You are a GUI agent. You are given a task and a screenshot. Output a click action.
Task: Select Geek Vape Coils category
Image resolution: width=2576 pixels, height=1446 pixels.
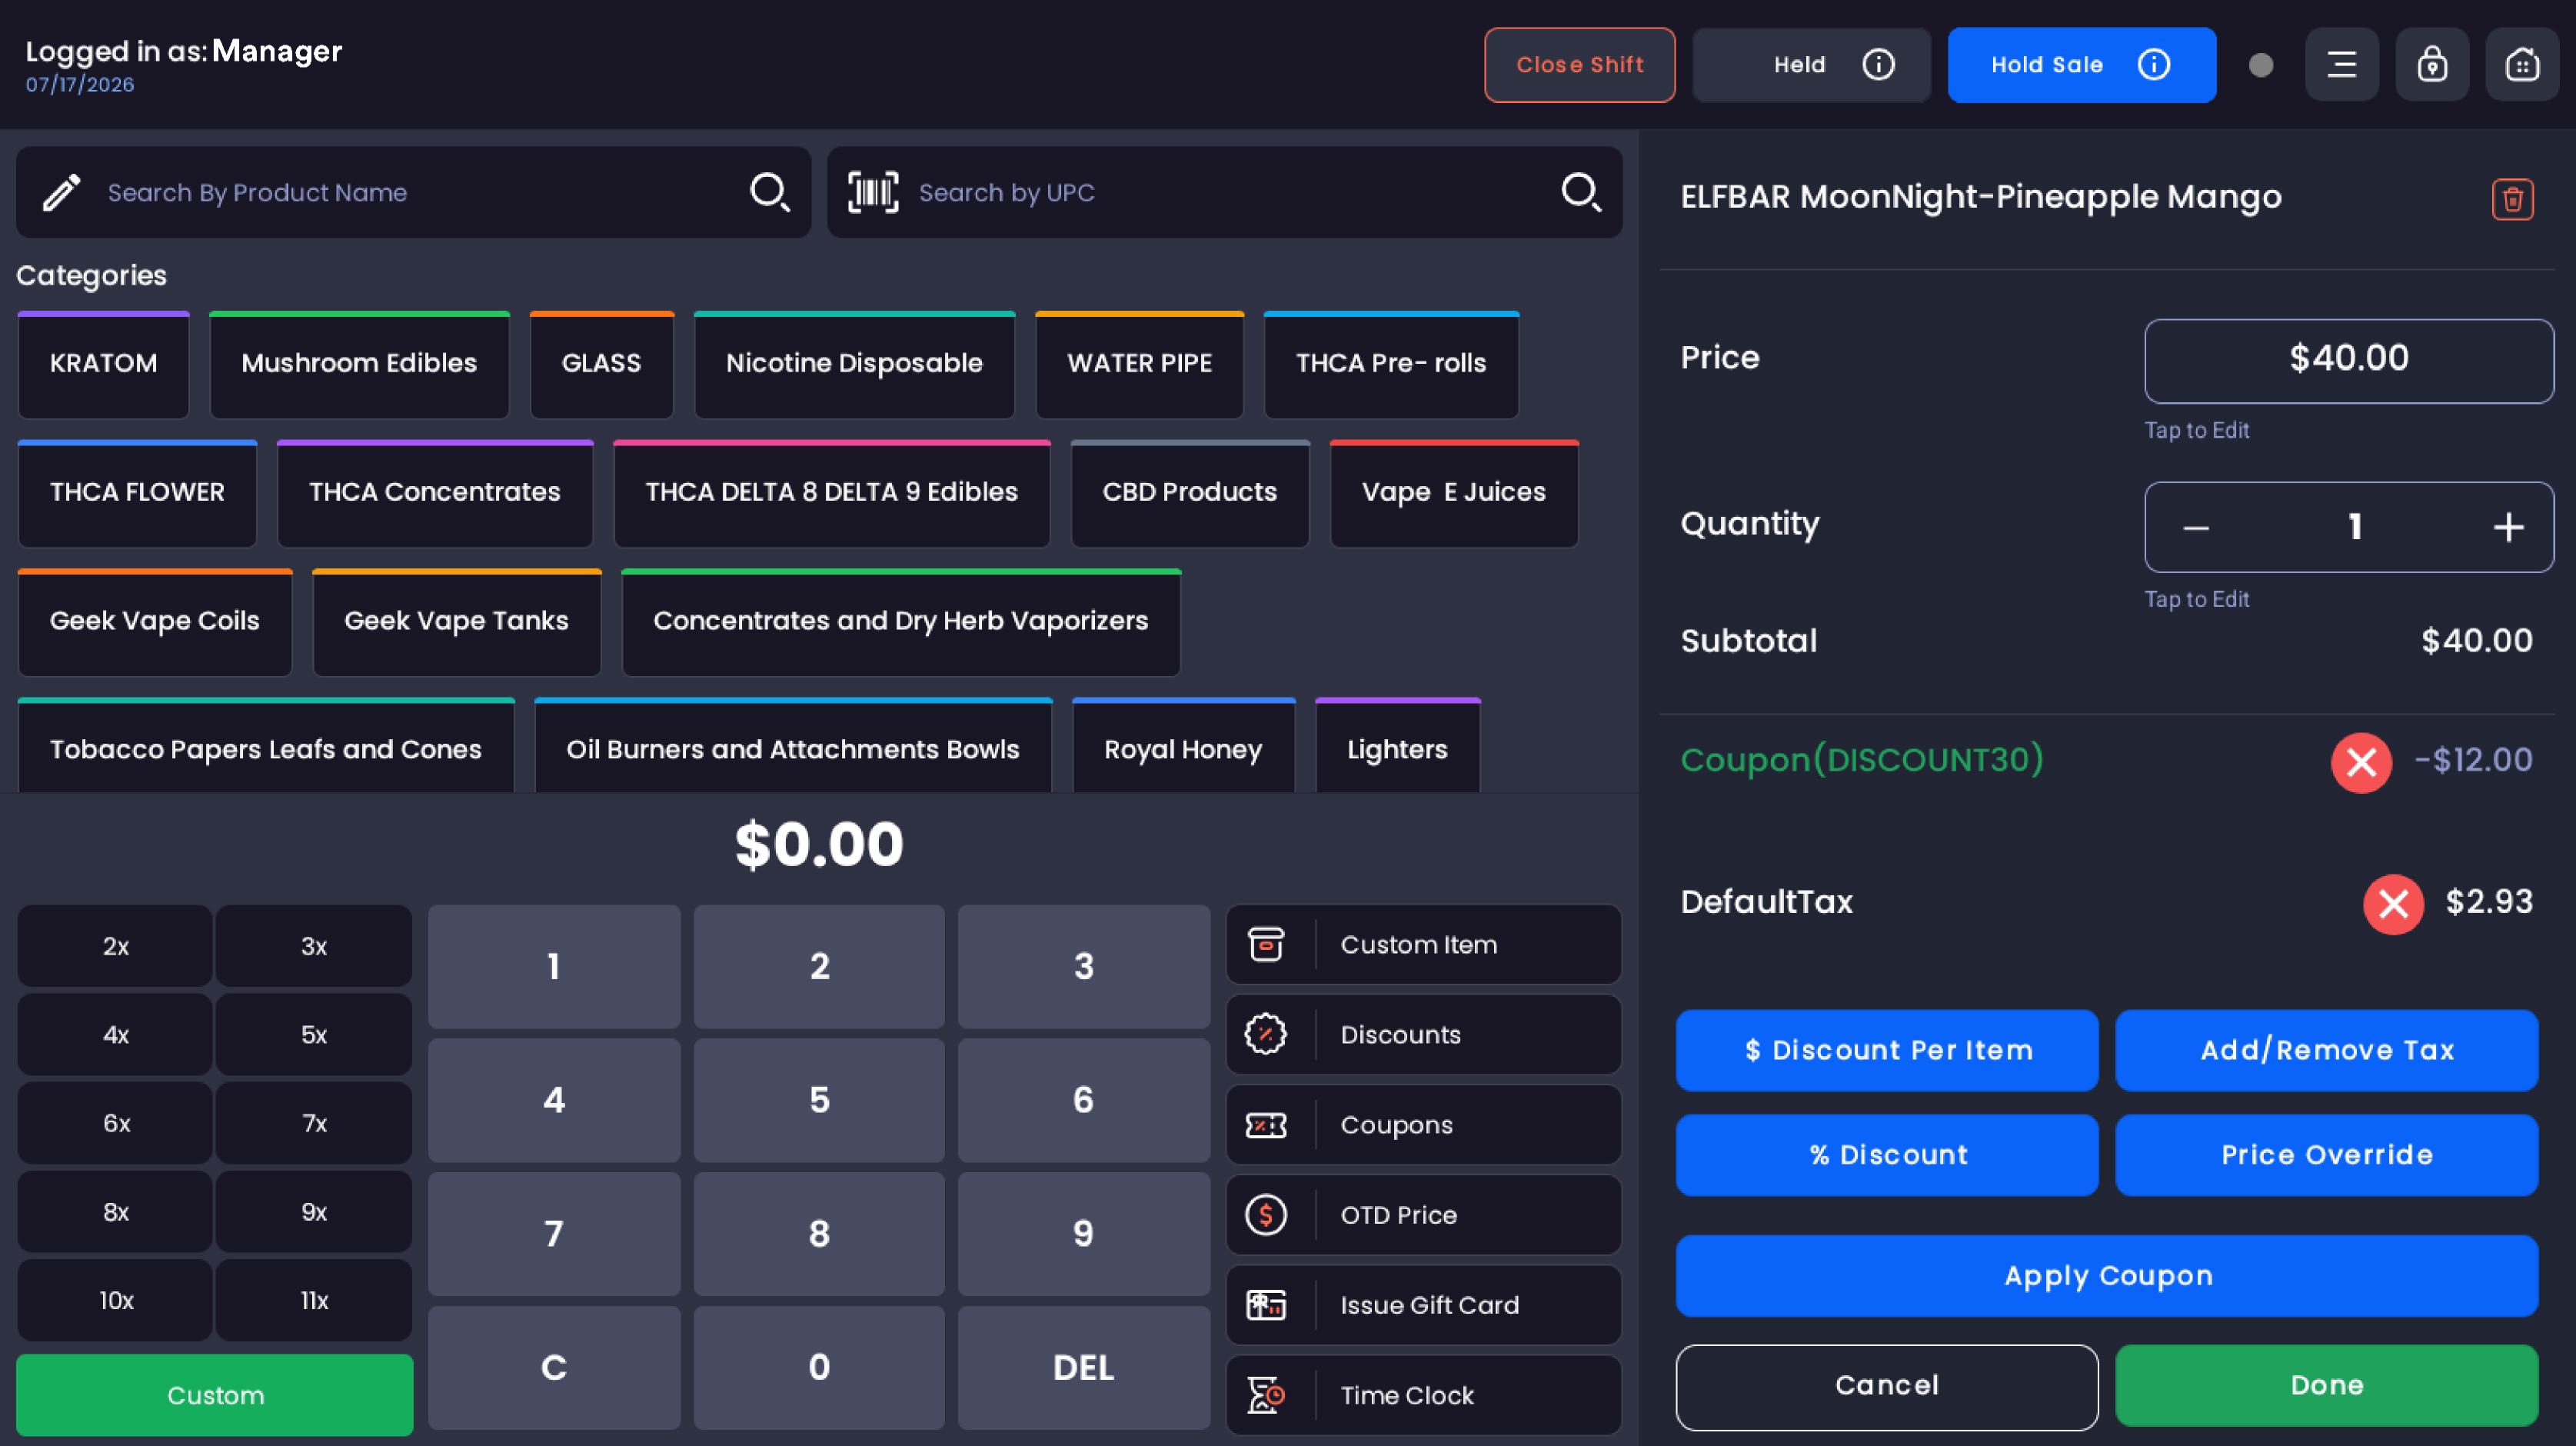point(154,622)
